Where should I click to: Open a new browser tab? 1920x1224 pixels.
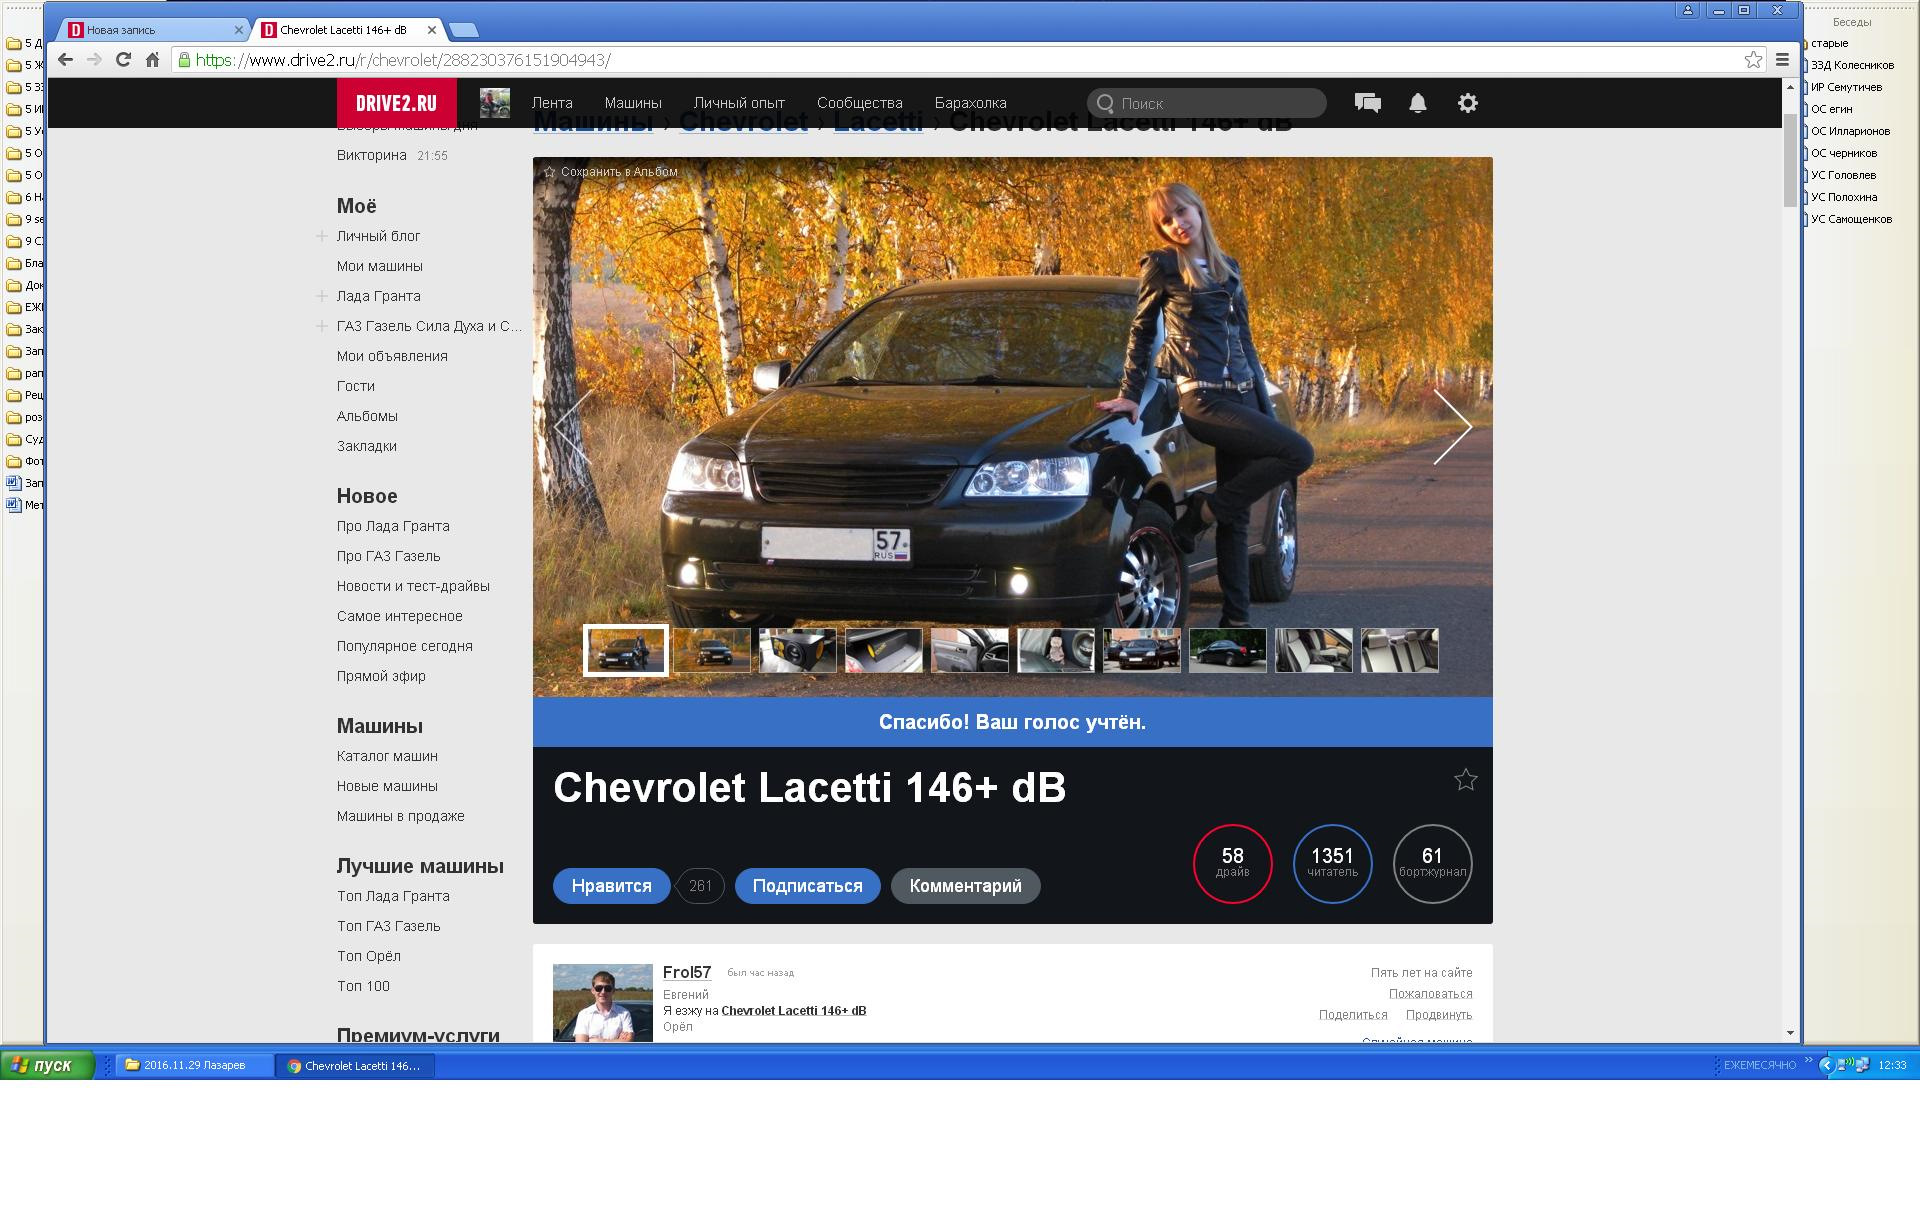pos(463,30)
